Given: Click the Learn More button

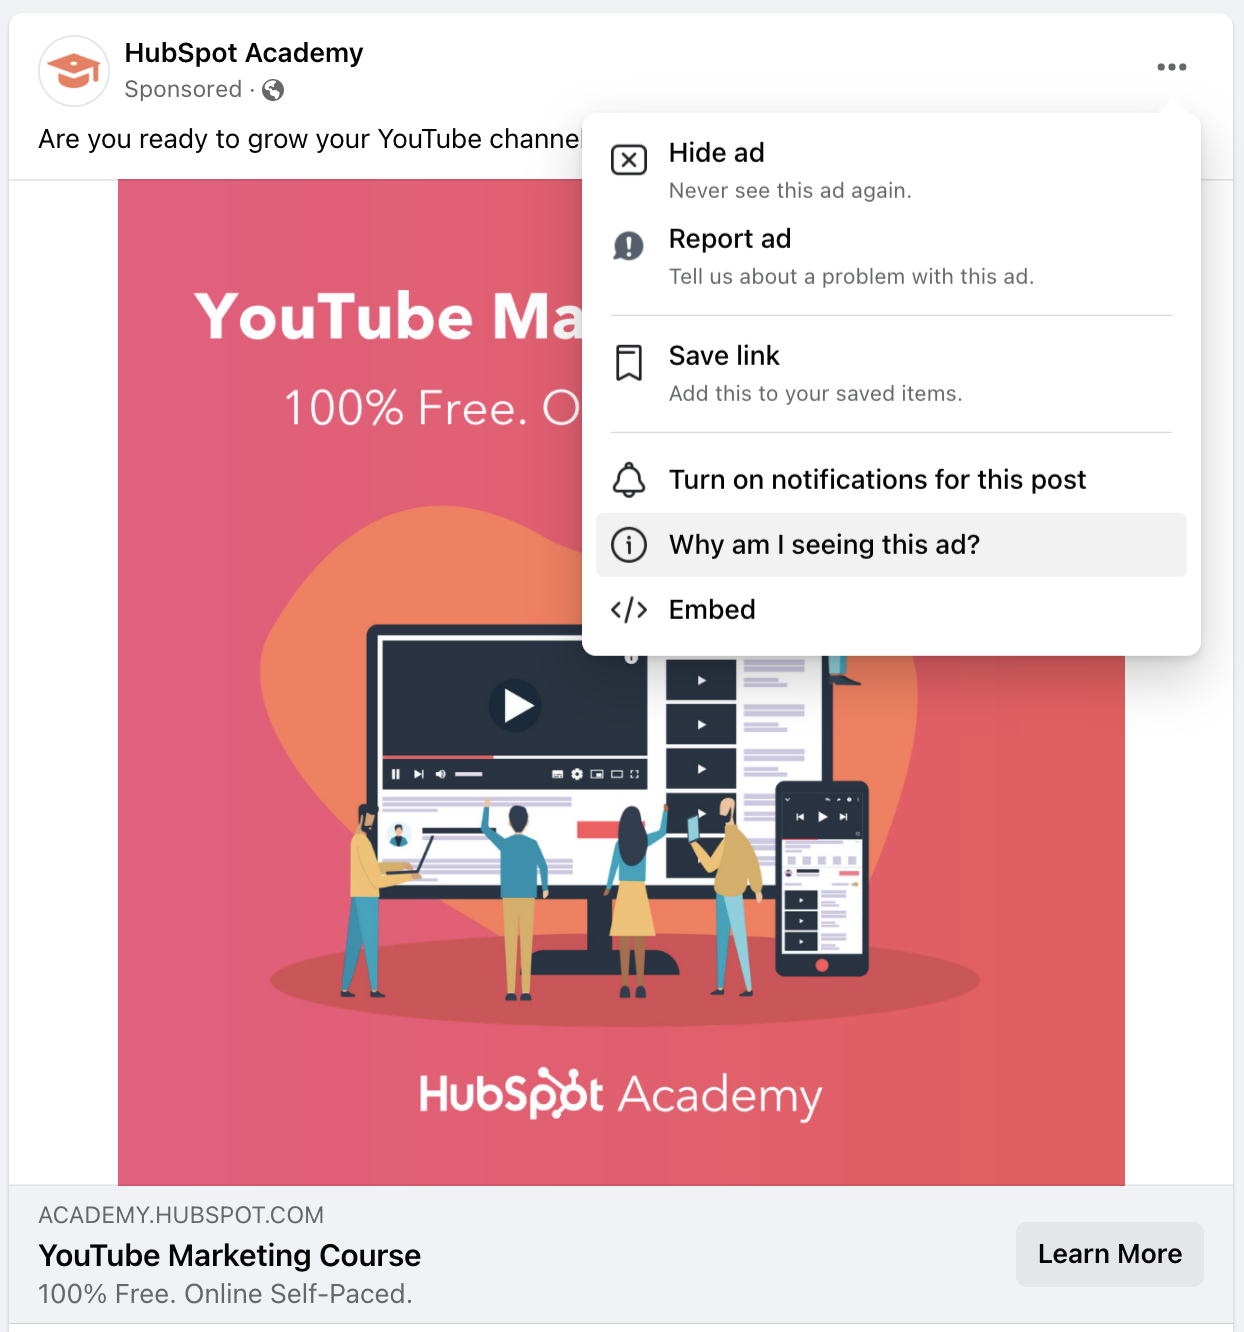Looking at the screenshot, I should (1110, 1254).
